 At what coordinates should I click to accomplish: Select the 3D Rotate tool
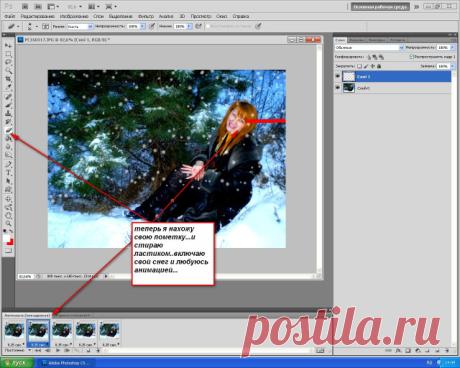[x=8, y=199]
